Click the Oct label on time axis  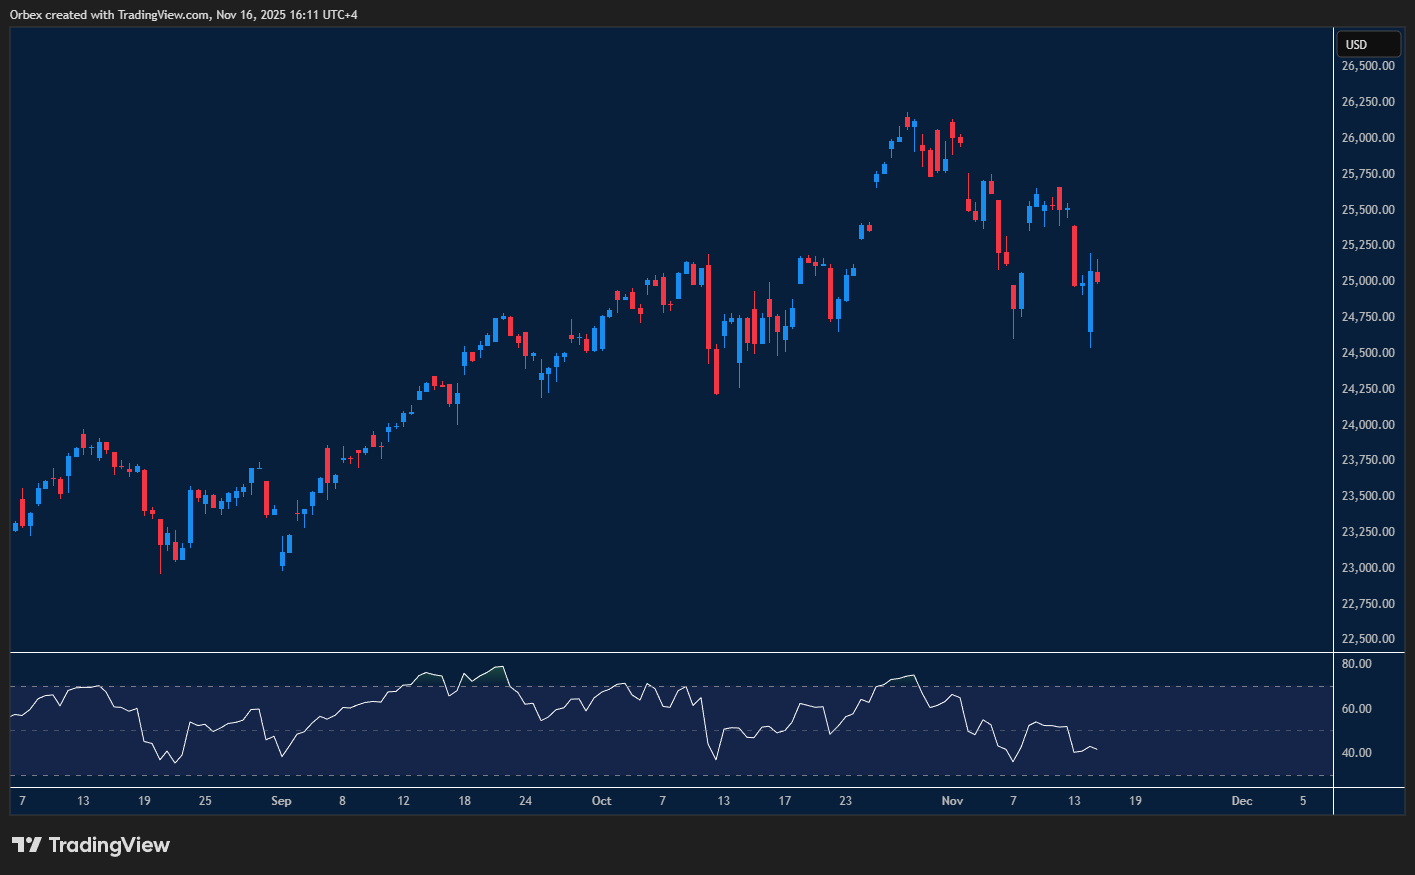click(601, 801)
